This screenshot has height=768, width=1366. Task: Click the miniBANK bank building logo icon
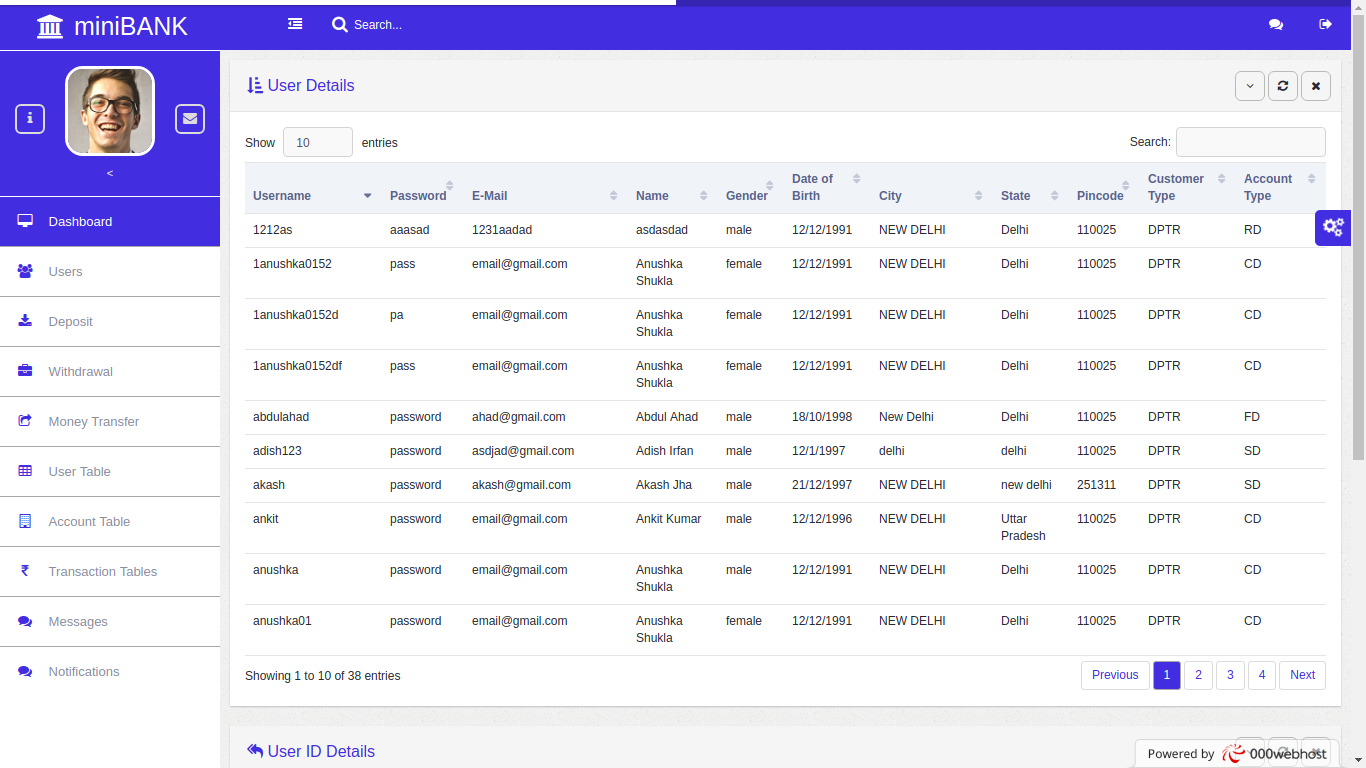point(50,27)
